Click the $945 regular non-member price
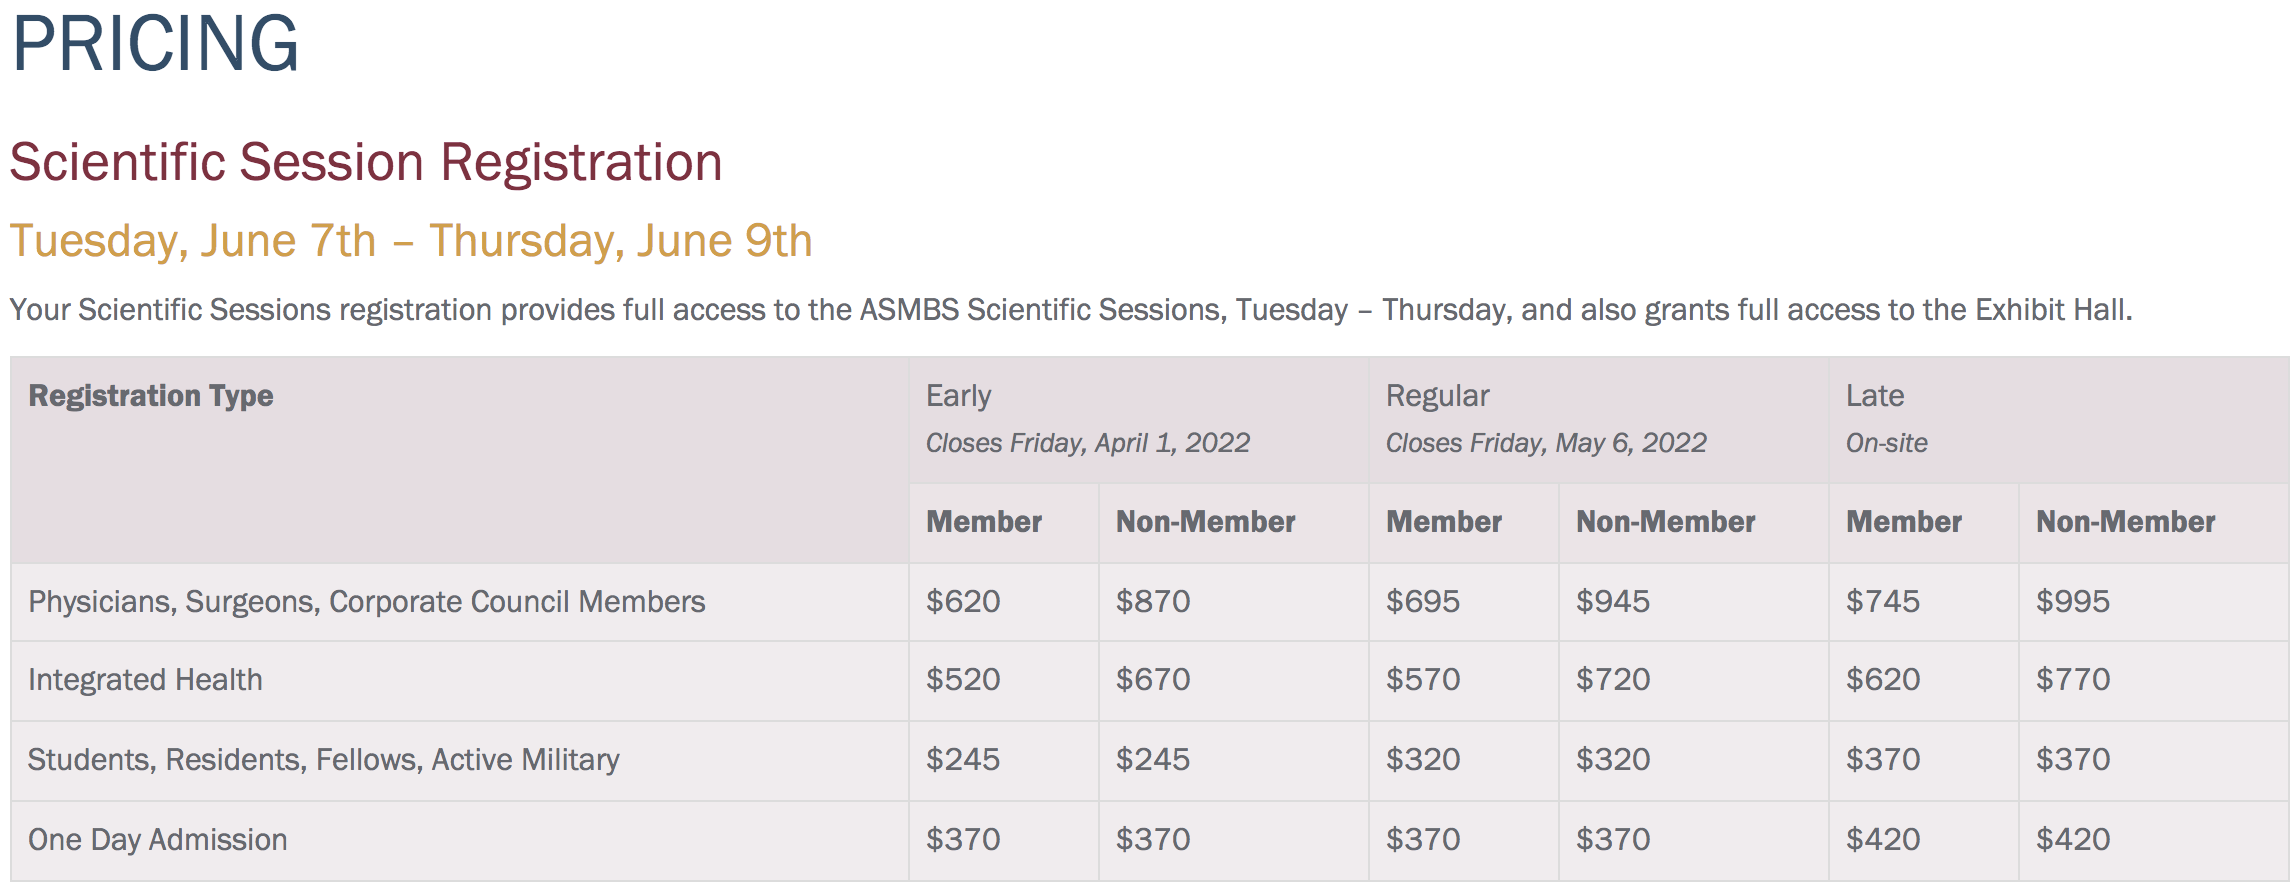The image size is (2296, 896). [x=1613, y=602]
